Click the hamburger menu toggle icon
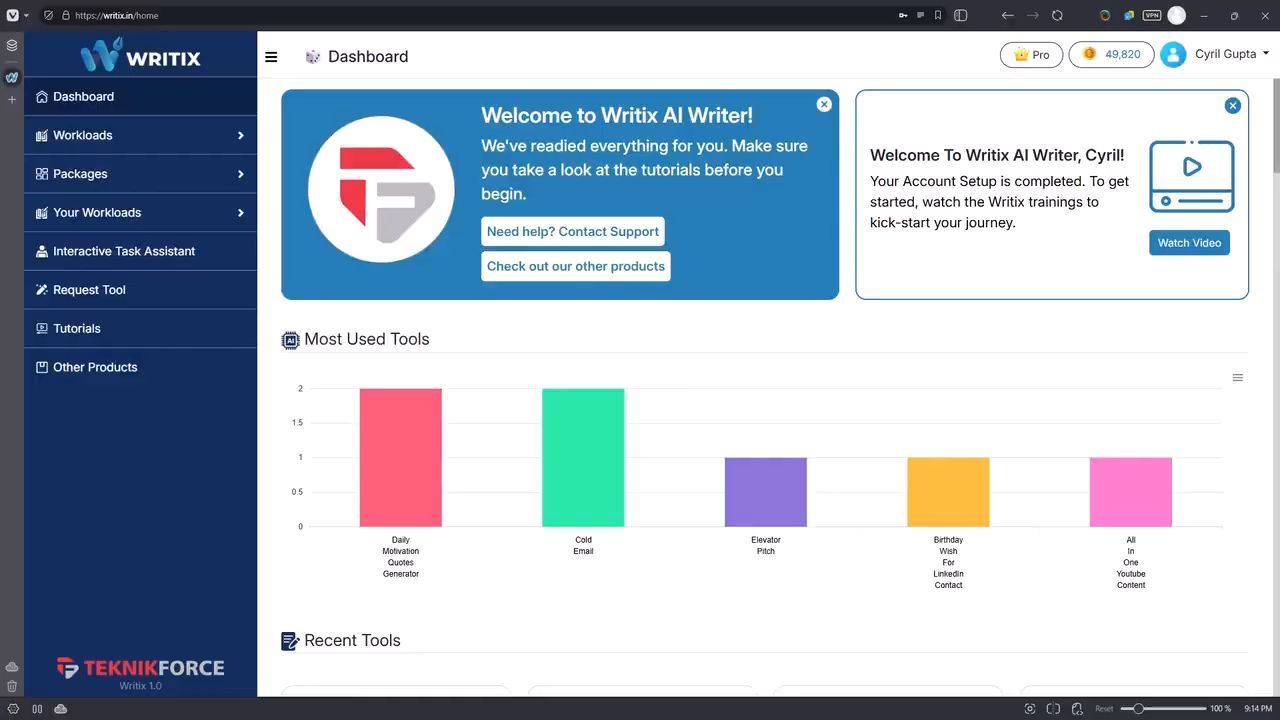 (x=271, y=57)
